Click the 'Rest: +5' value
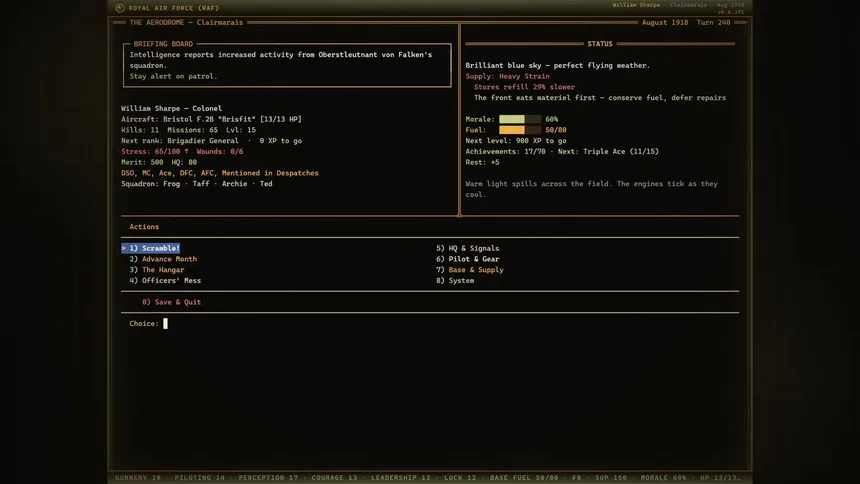 483,162
